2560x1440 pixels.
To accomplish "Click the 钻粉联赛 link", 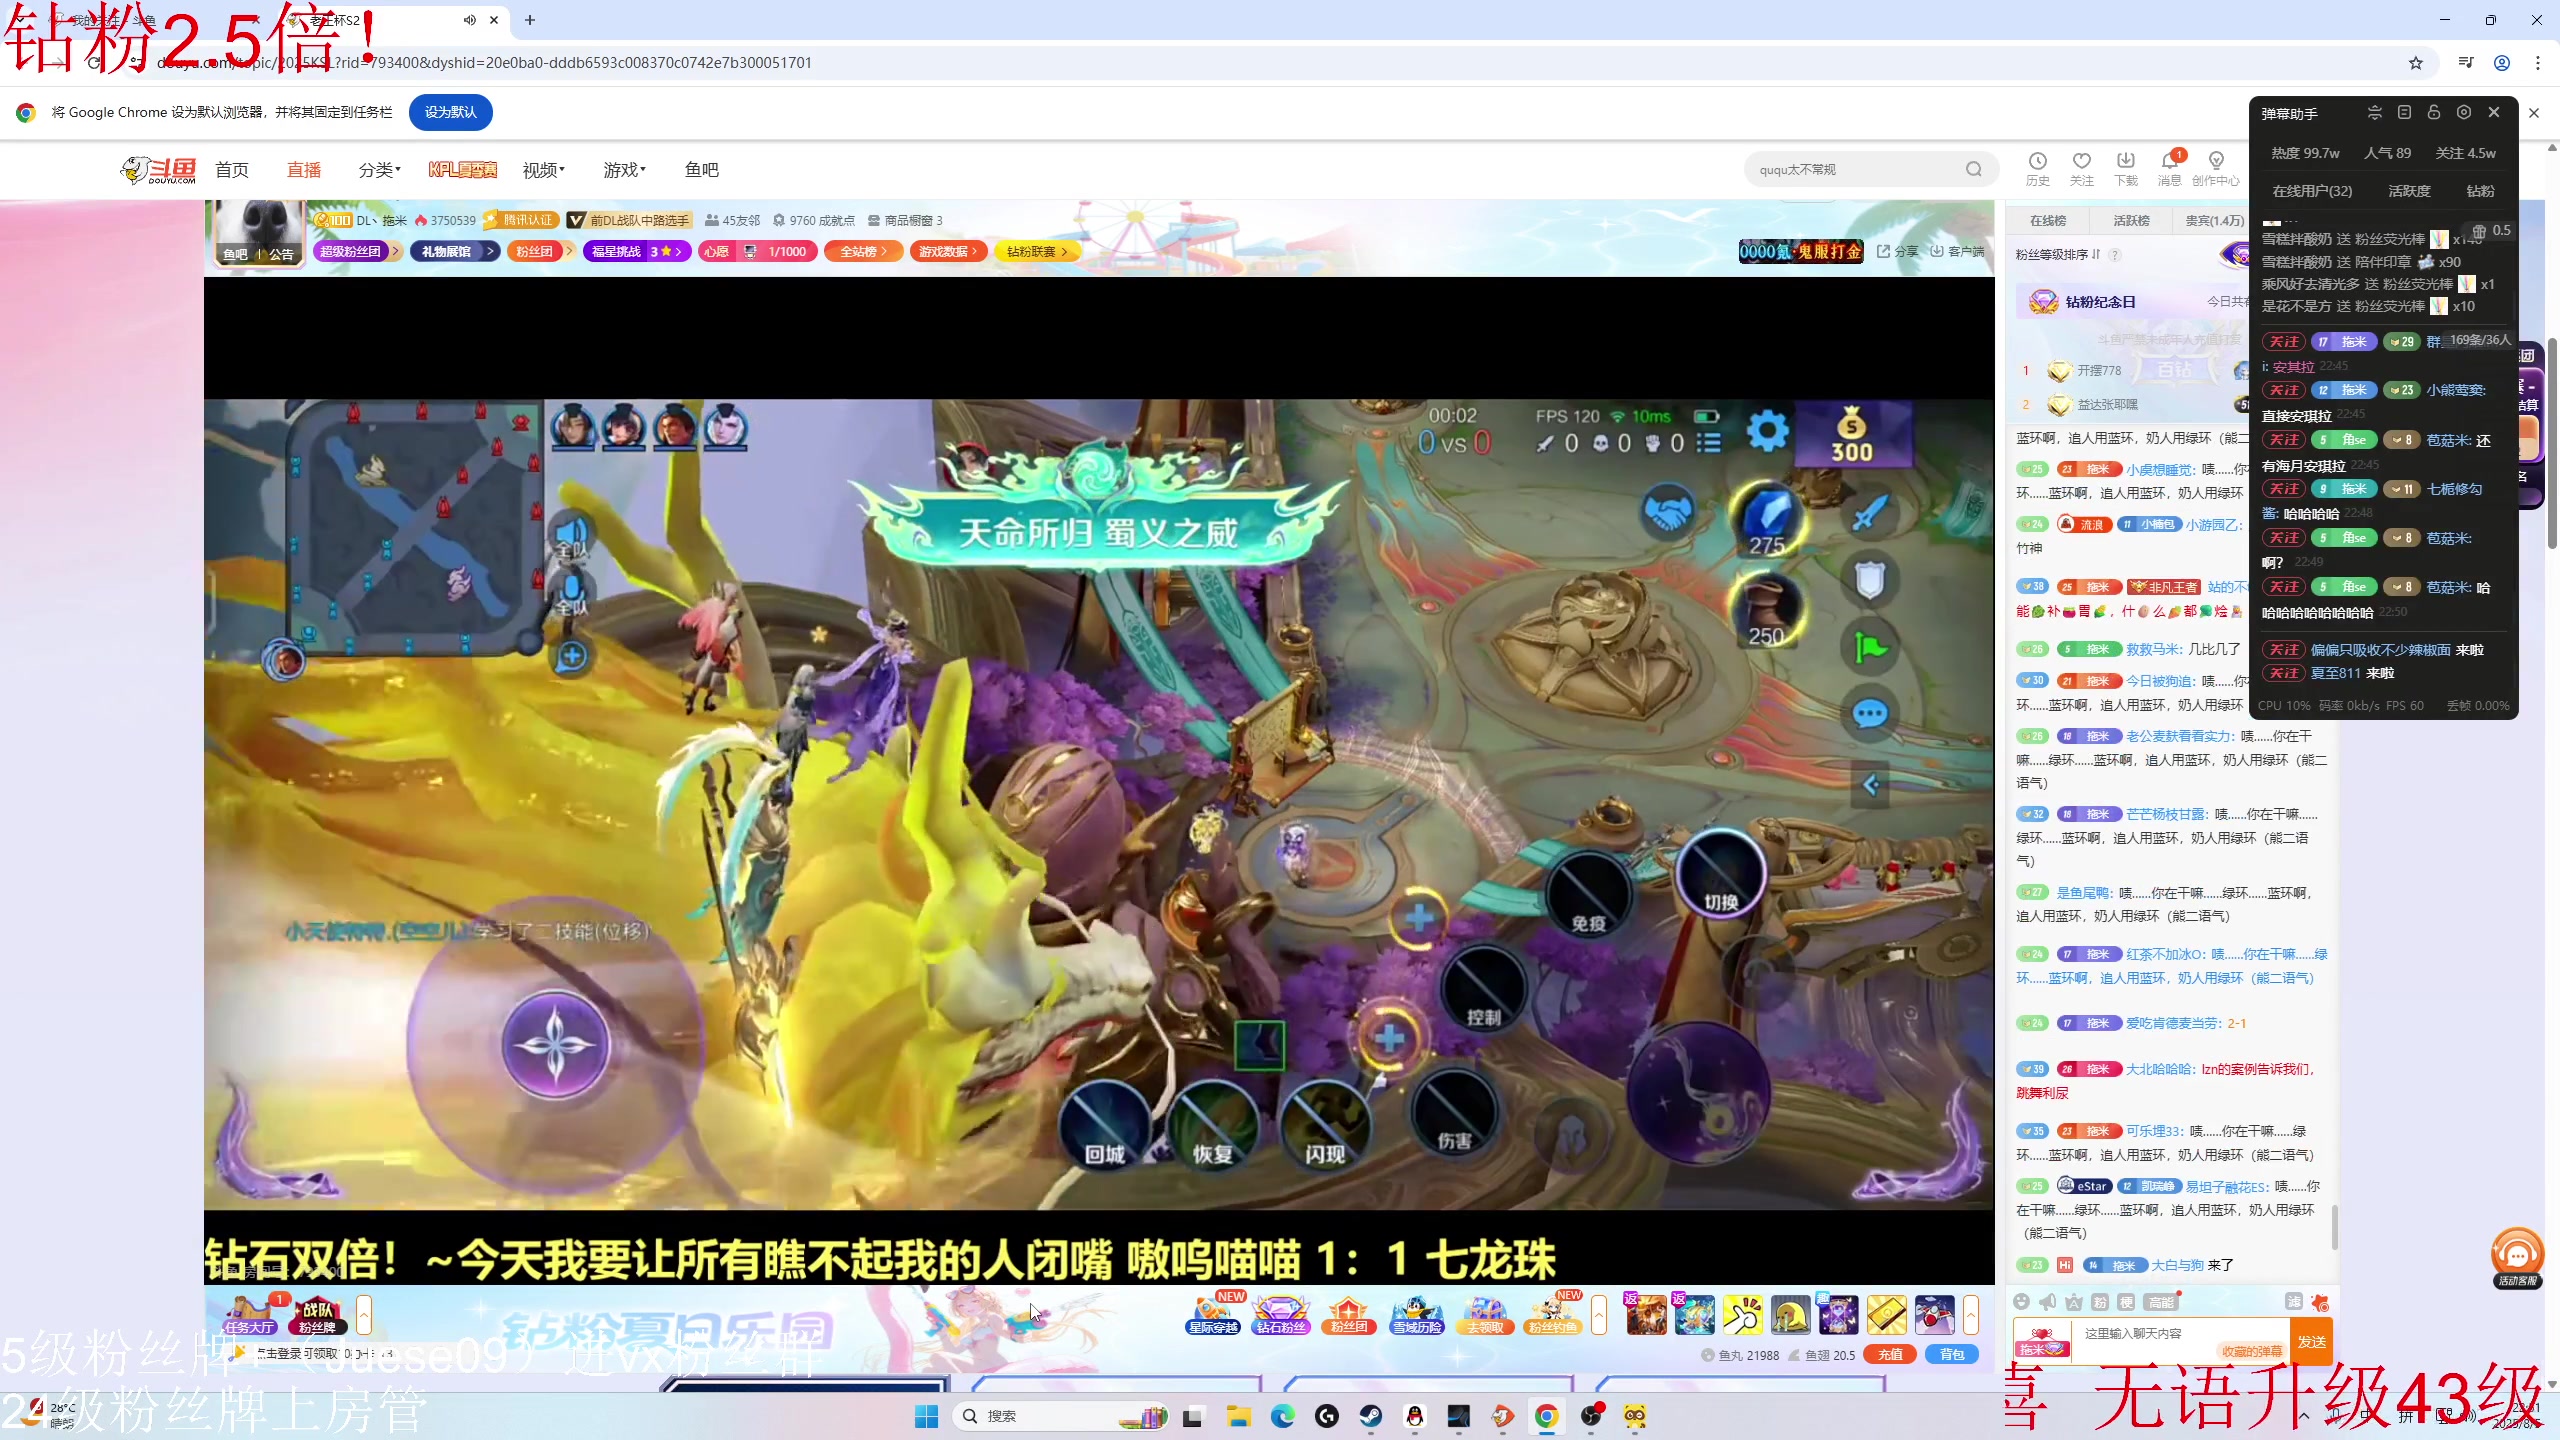I will (x=1036, y=251).
